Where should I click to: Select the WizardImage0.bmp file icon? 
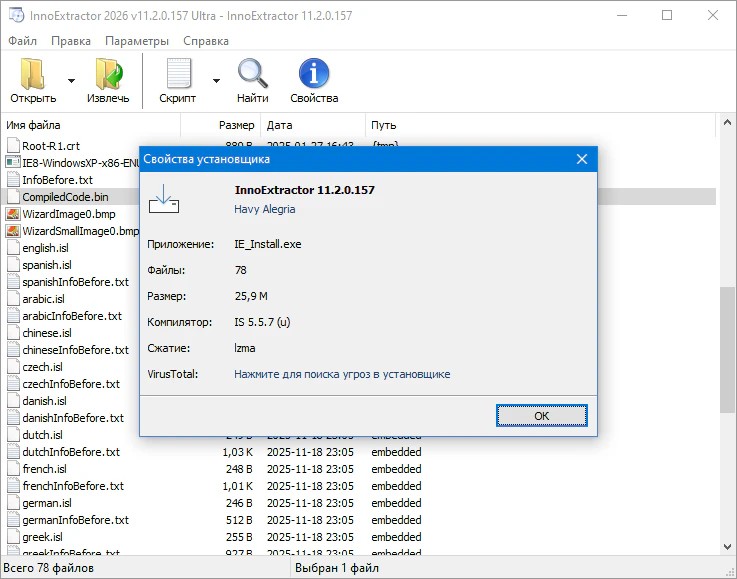[13, 214]
